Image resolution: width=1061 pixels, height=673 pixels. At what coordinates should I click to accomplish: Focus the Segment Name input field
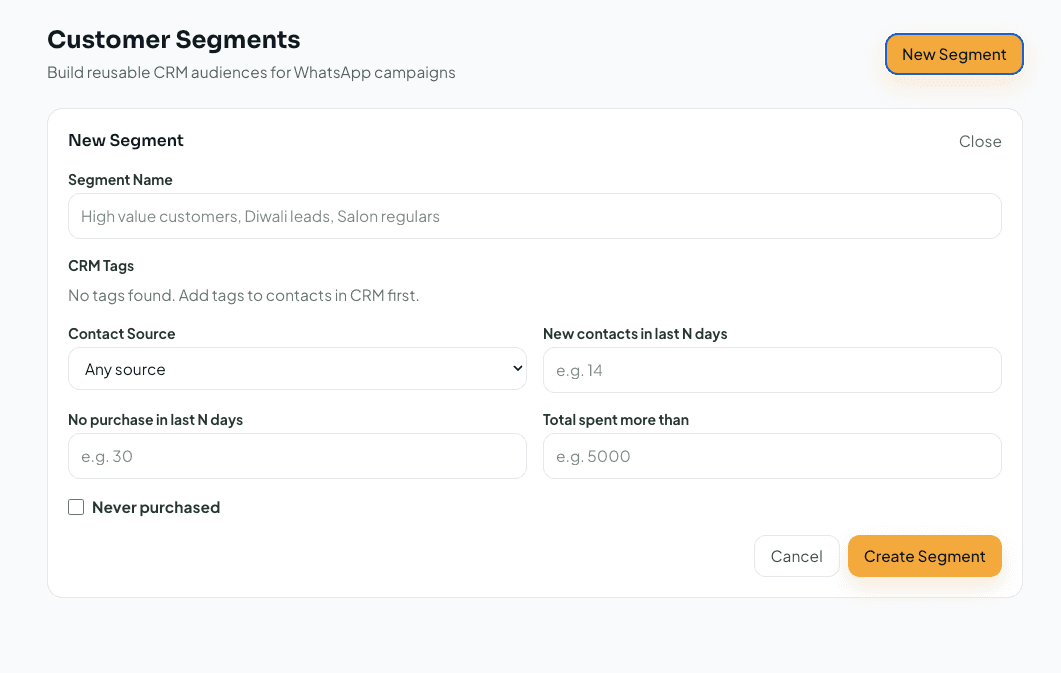tap(535, 216)
